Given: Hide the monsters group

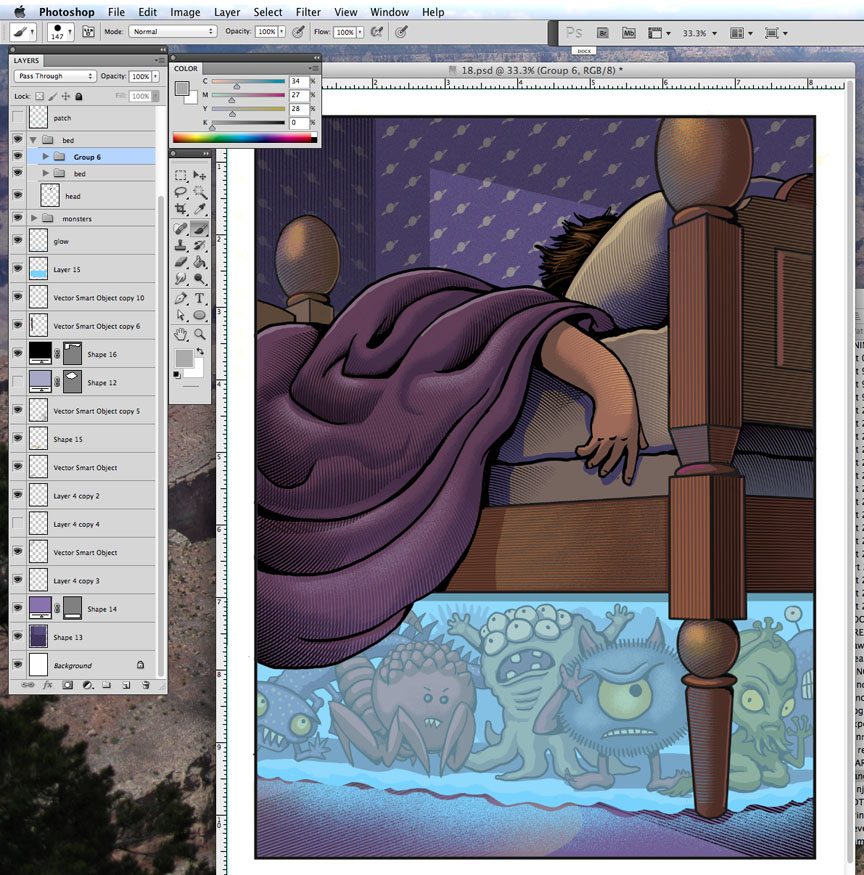Looking at the screenshot, I should tap(18, 218).
